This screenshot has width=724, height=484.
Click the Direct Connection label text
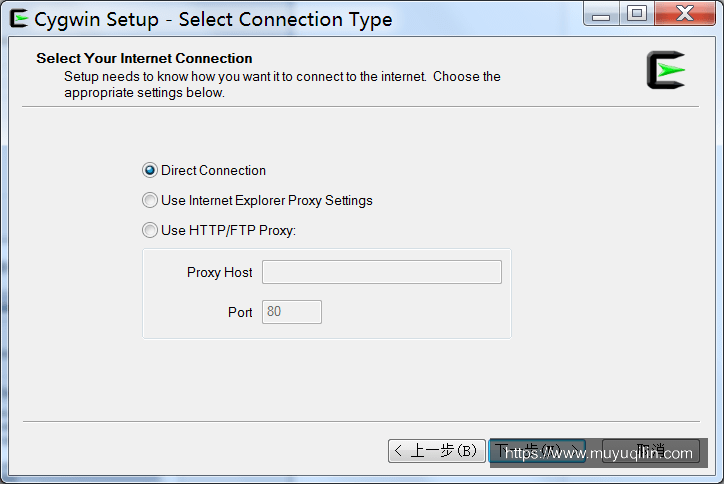coord(213,170)
